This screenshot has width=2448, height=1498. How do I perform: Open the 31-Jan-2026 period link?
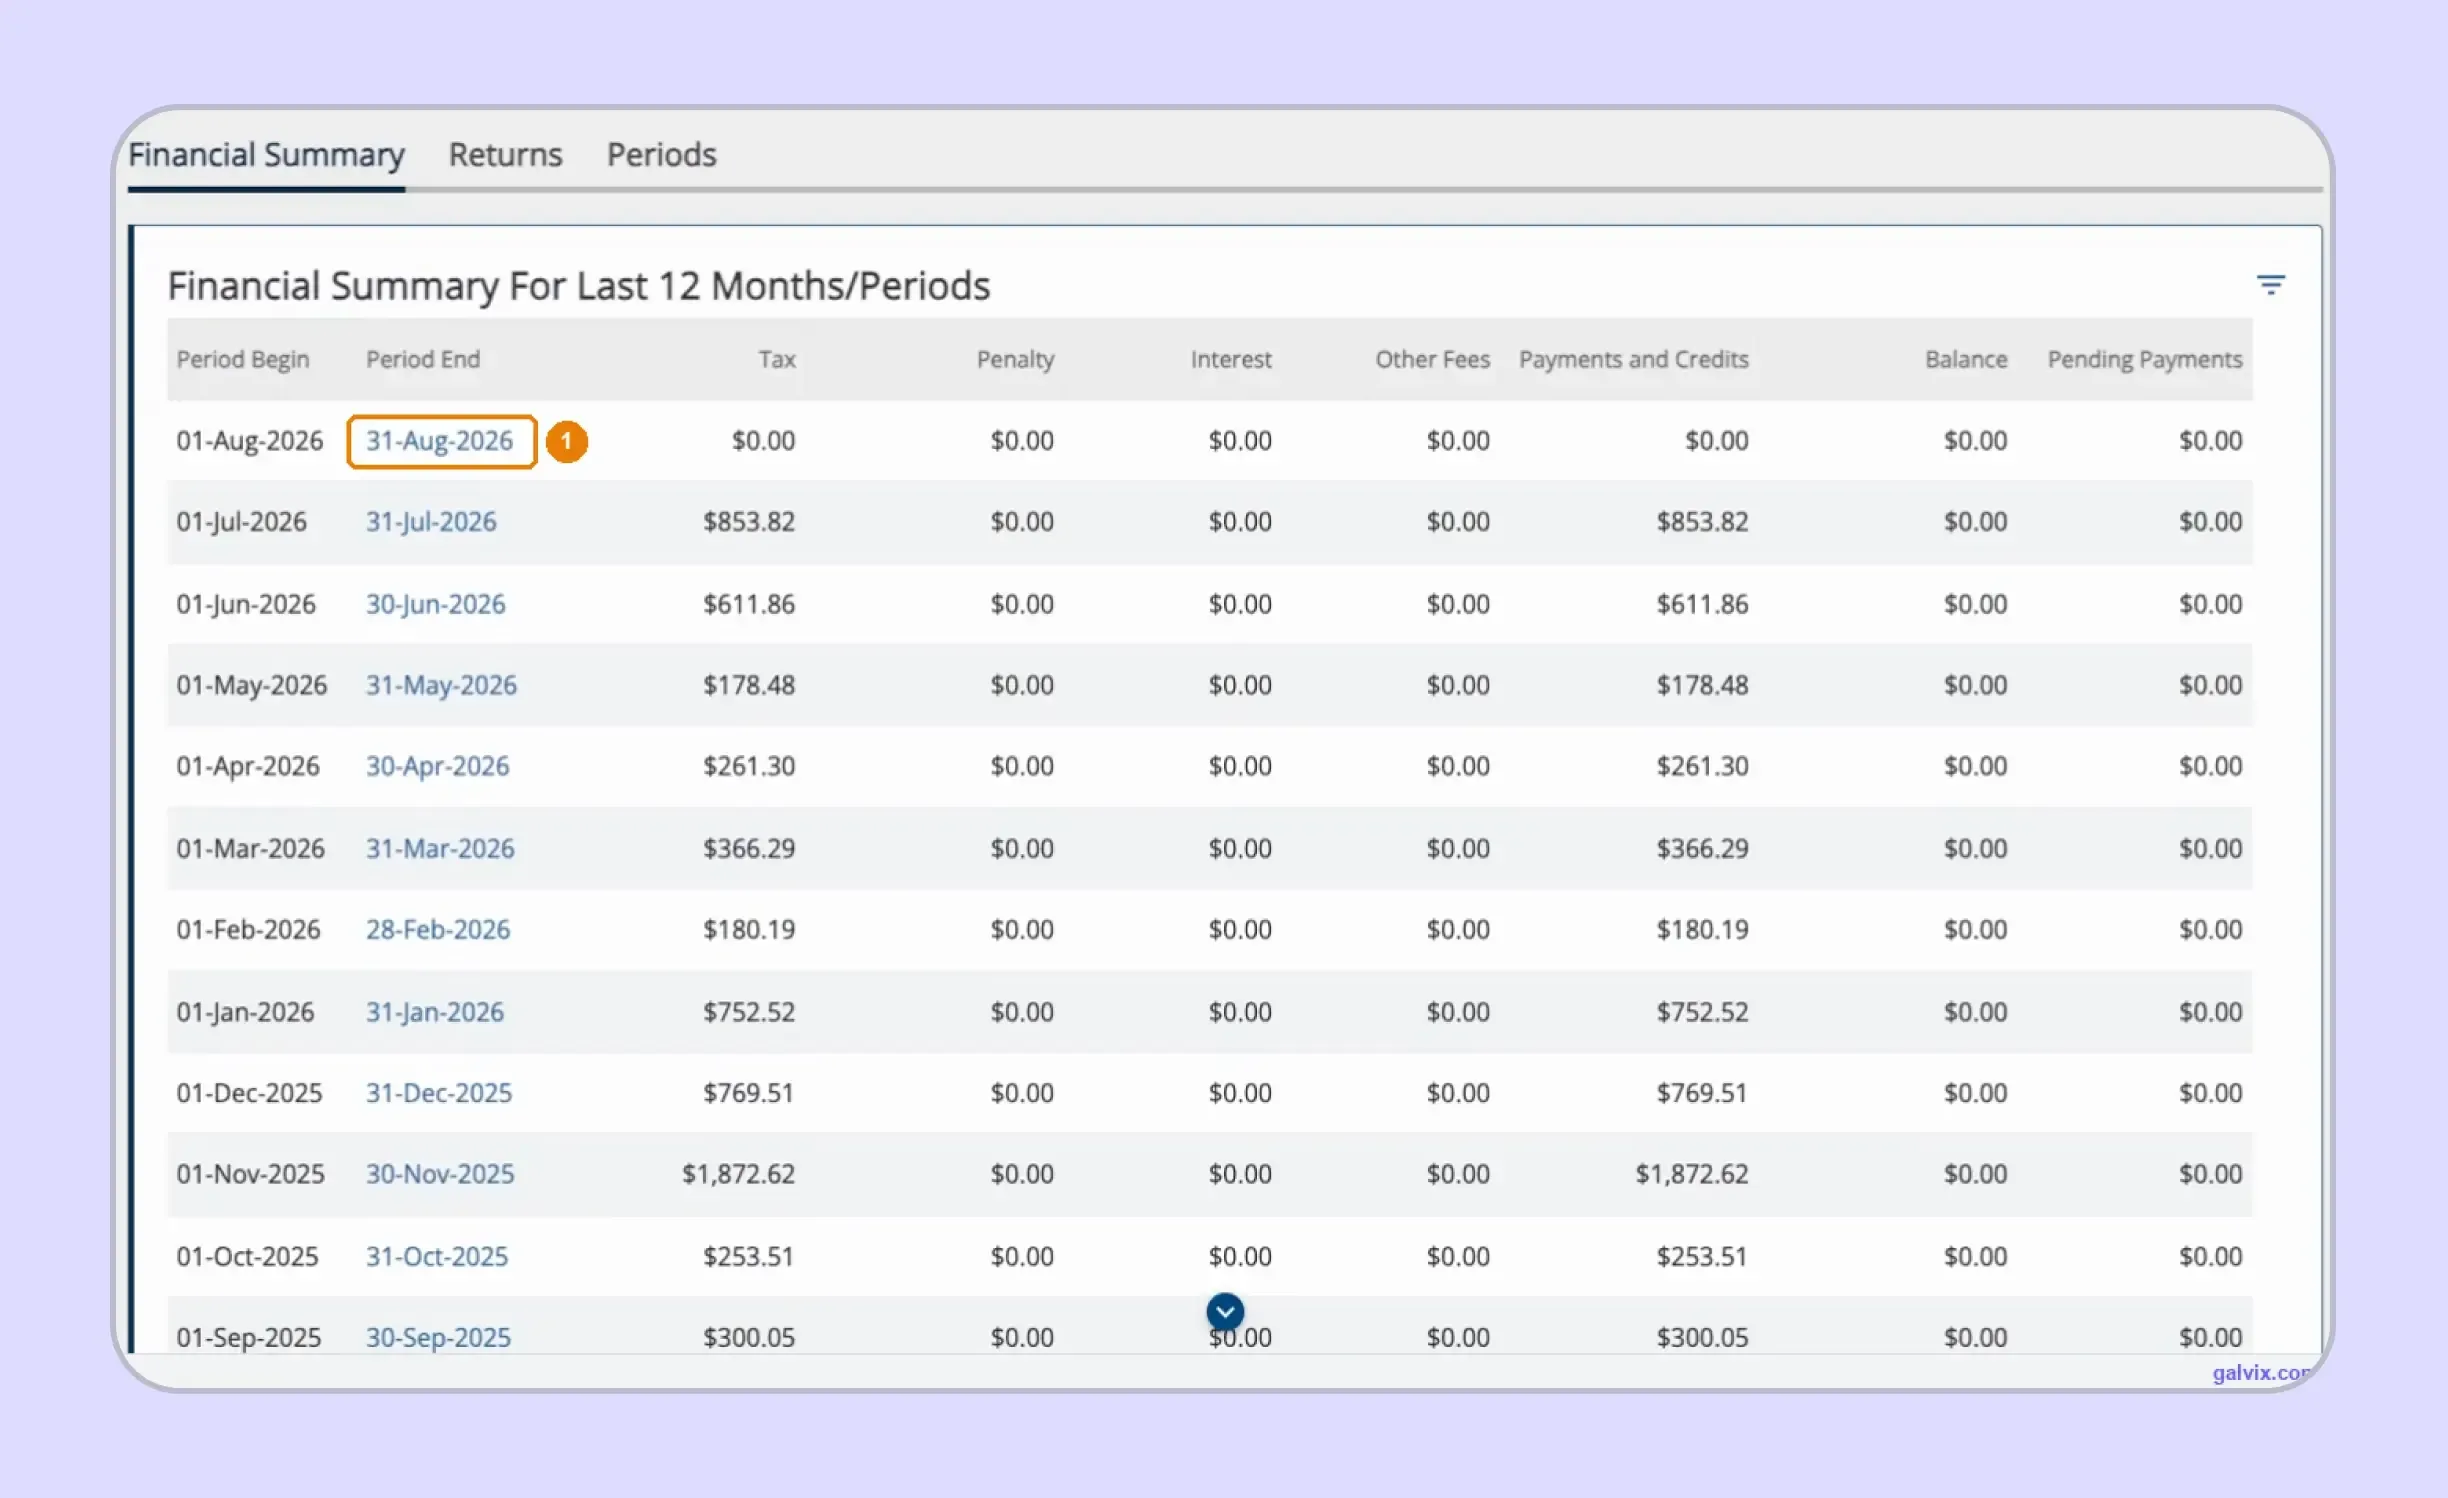[x=435, y=1012]
